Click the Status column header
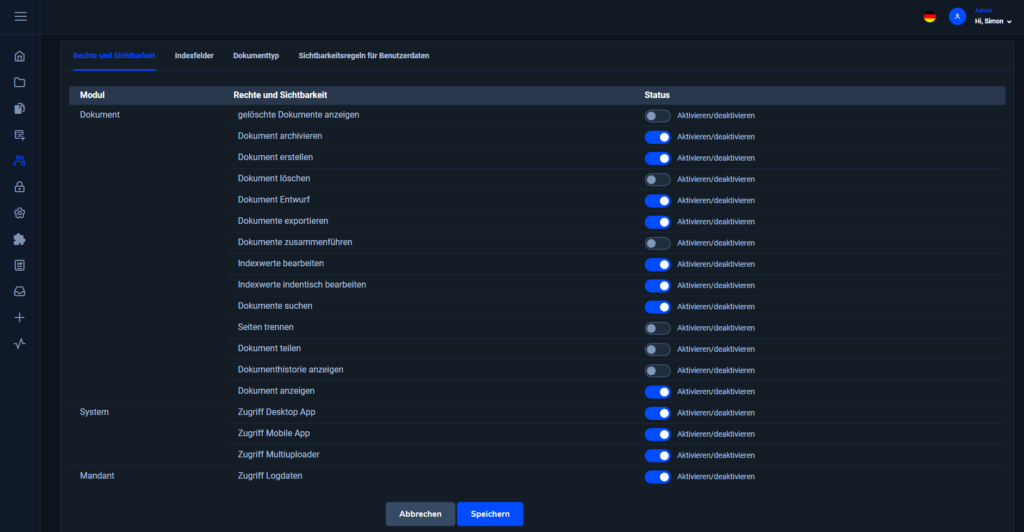This screenshot has height=532, width=1024. coord(657,95)
